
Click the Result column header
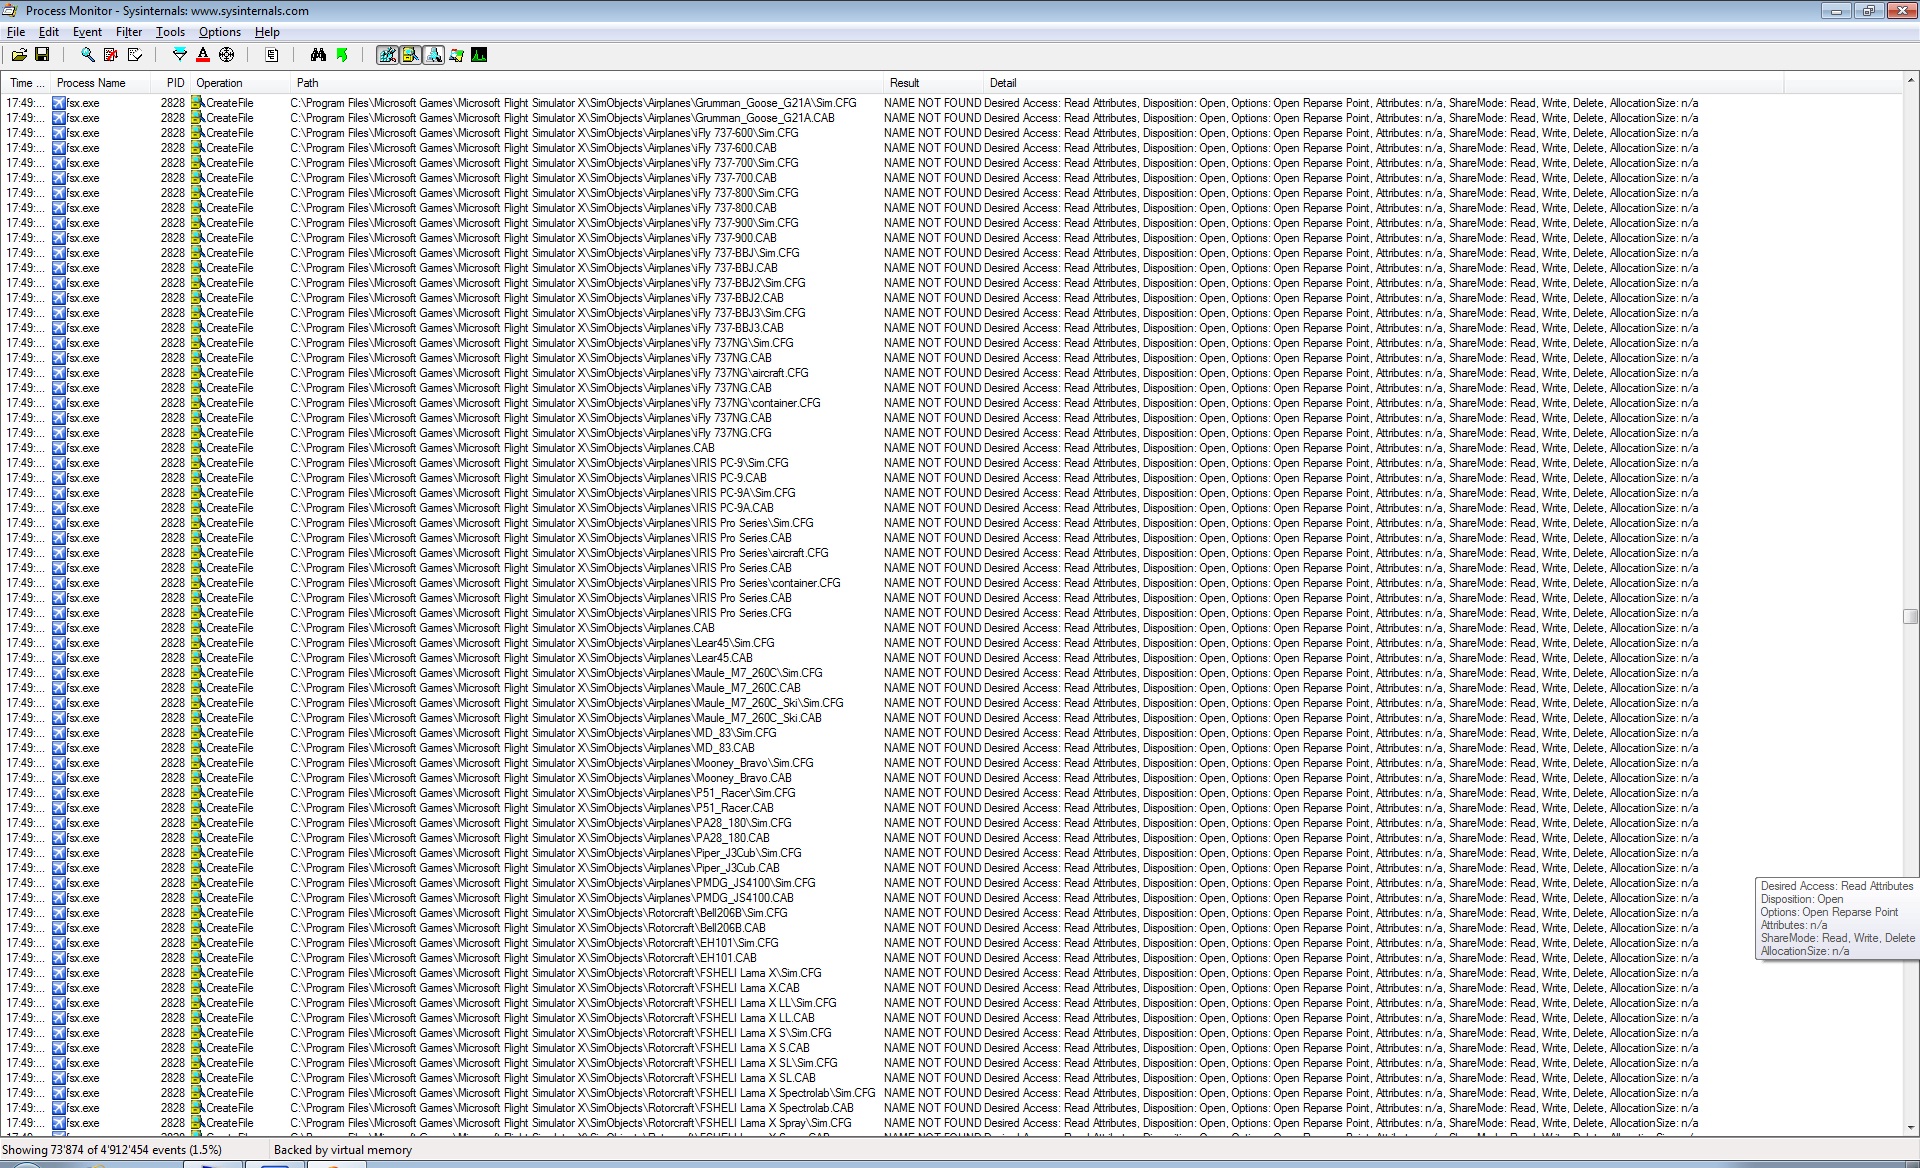click(x=933, y=83)
